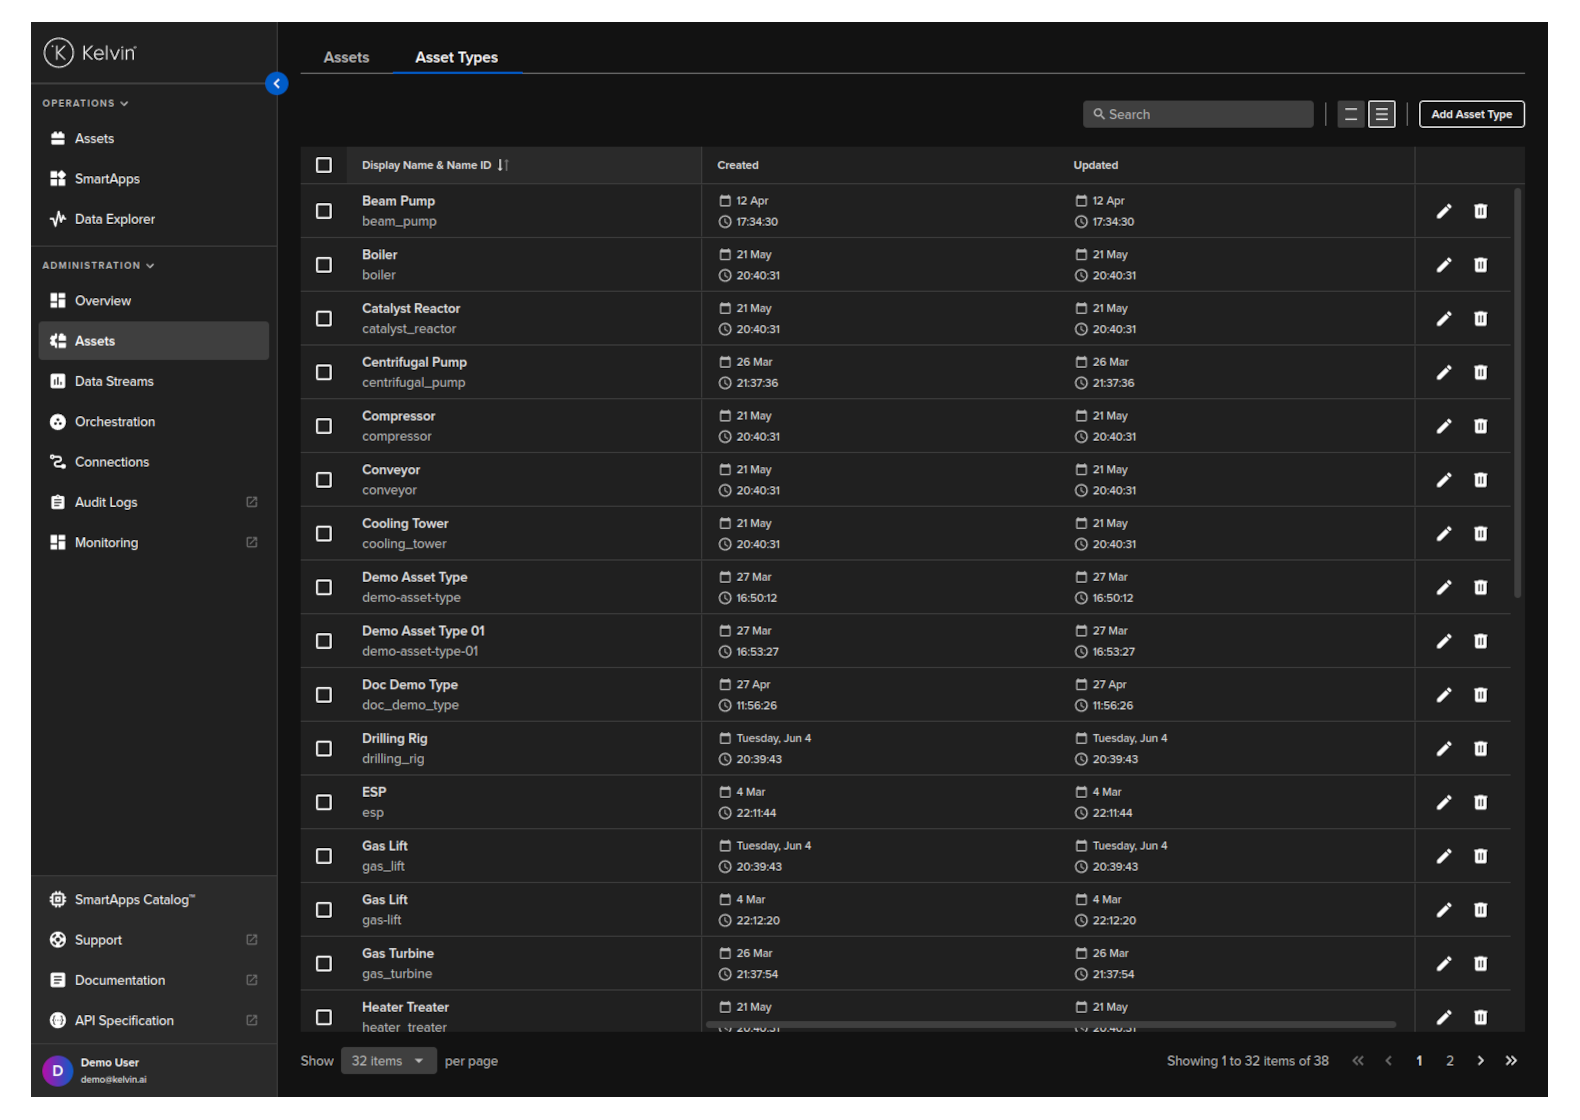Click the Add Asset Type button
The image size is (1580, 1120).
pyautogui.click(x=1471, y=115)
